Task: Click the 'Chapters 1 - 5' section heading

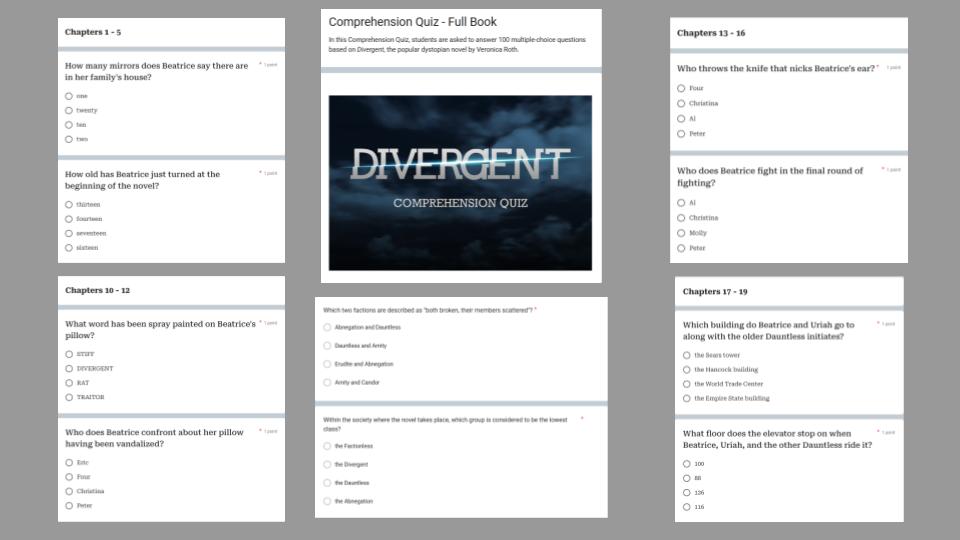Action: coord(93,32)
